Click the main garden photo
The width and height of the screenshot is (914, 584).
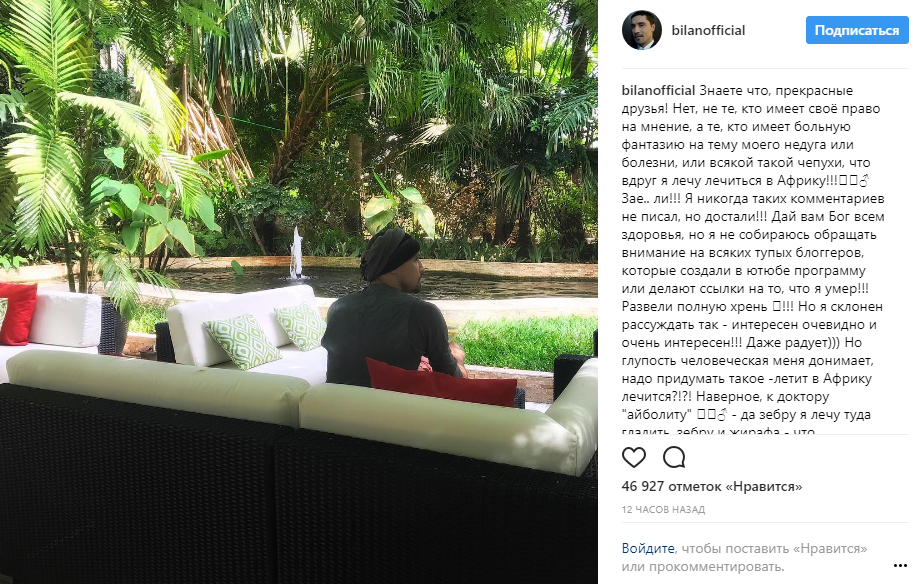298,292
